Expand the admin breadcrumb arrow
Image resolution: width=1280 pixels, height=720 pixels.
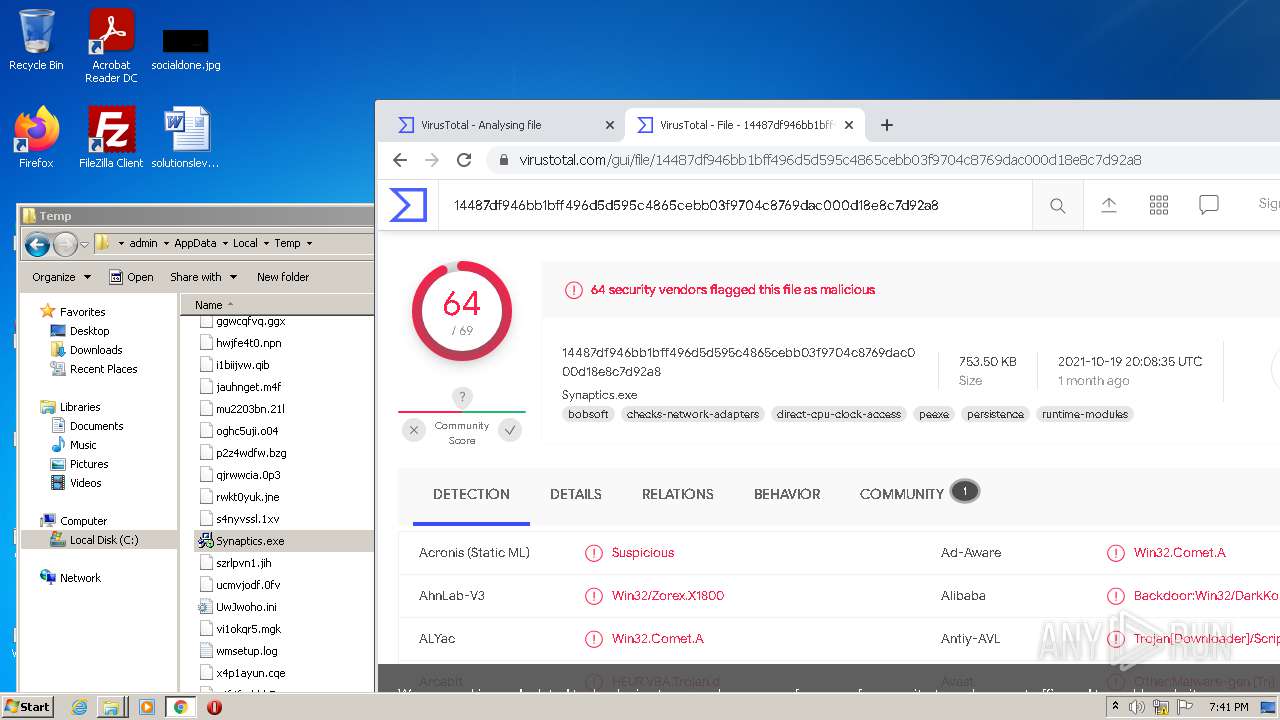[x=165, y=243]
